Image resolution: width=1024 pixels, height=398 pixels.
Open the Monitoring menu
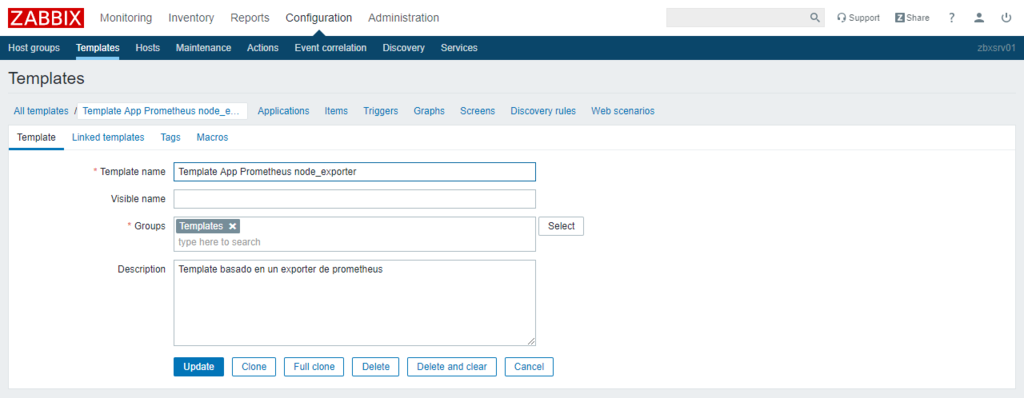(x=126, y=18)
